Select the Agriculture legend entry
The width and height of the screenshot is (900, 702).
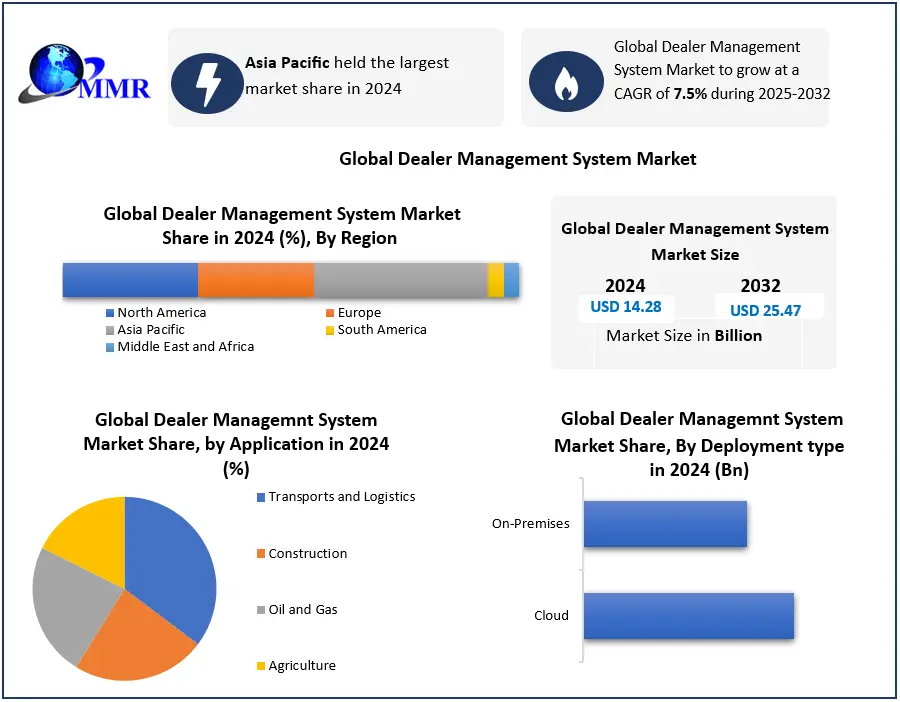(x=301, y=665)
